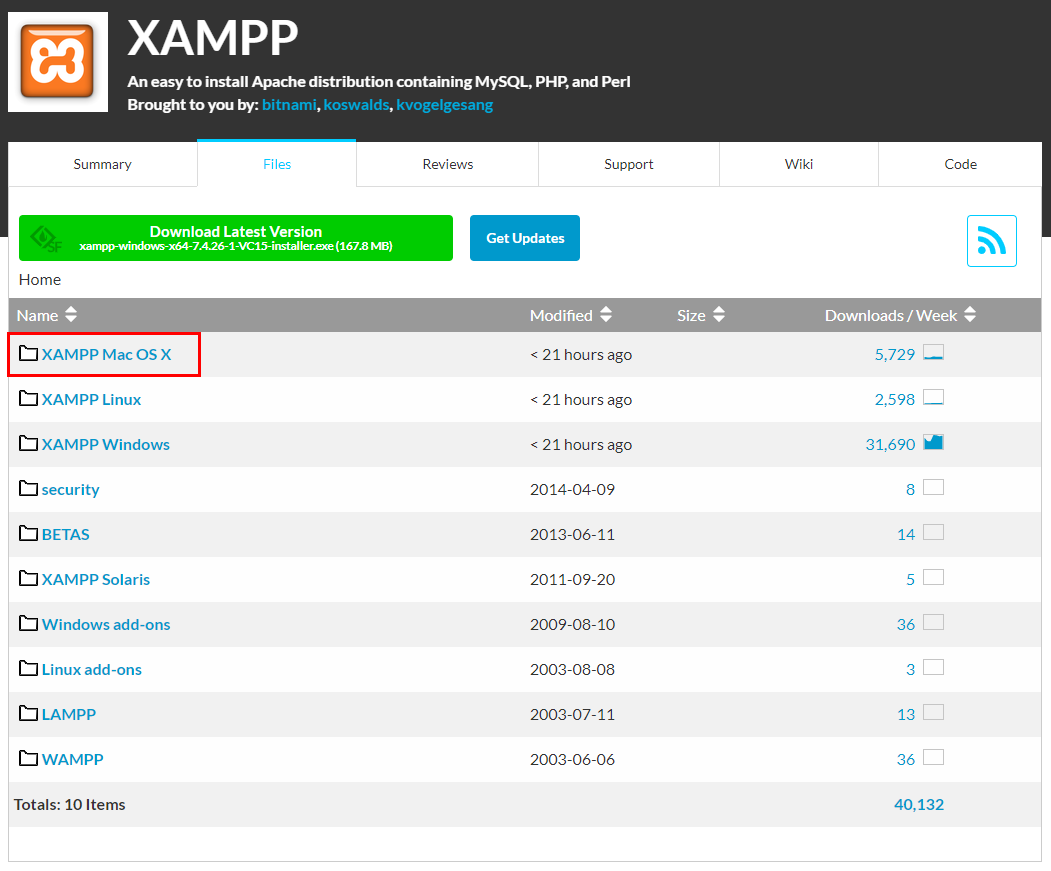
Task: Click the 5,729 weekly downloads figure
Action: coord(895,354)
